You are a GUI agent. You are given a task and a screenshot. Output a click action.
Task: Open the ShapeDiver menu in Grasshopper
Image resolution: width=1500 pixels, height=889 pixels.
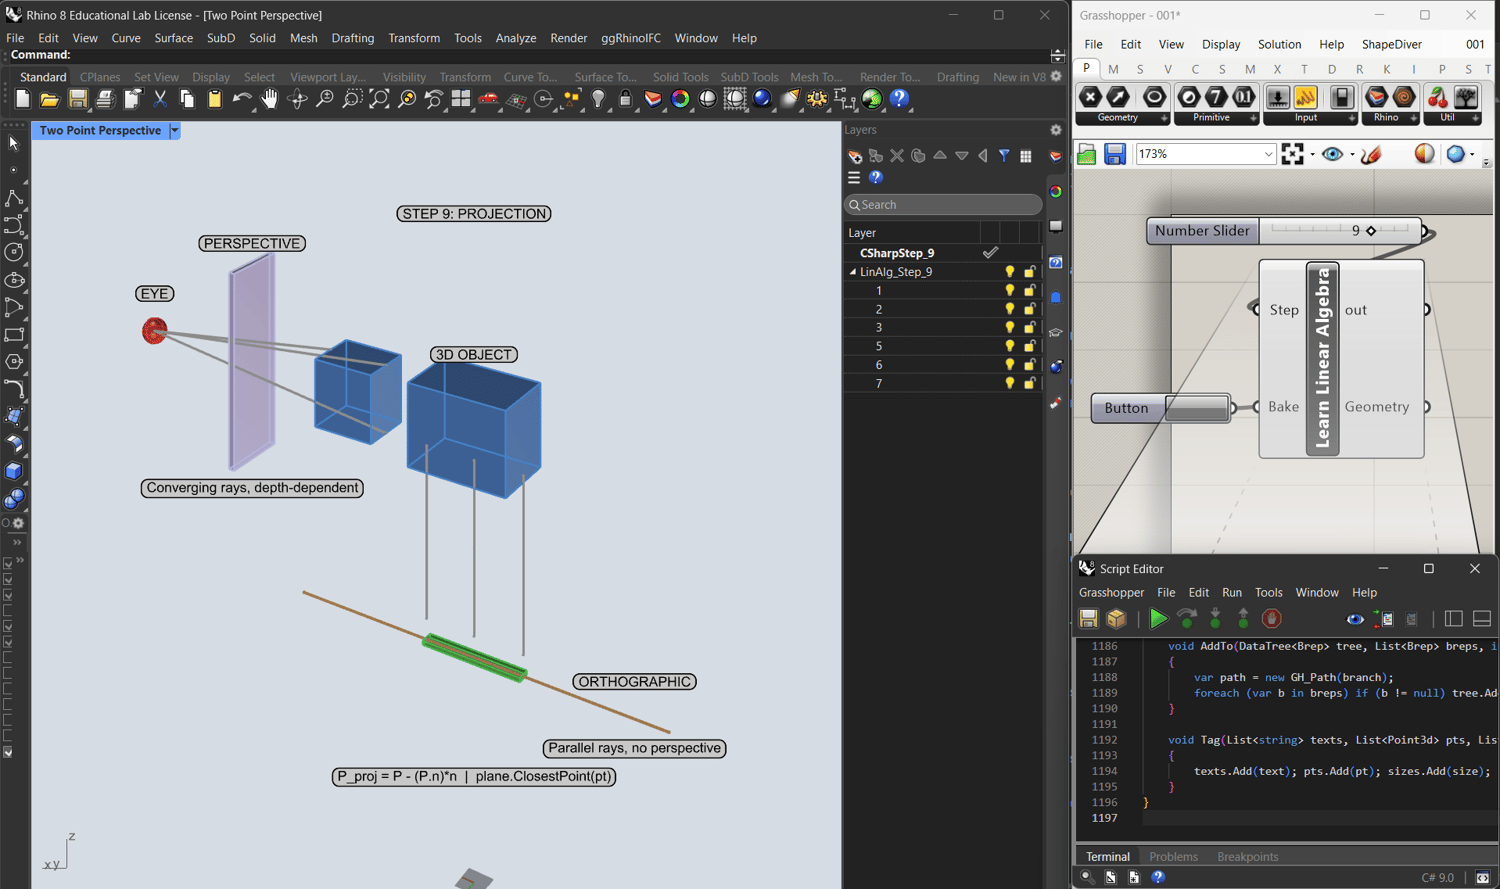click(1391, 44)
